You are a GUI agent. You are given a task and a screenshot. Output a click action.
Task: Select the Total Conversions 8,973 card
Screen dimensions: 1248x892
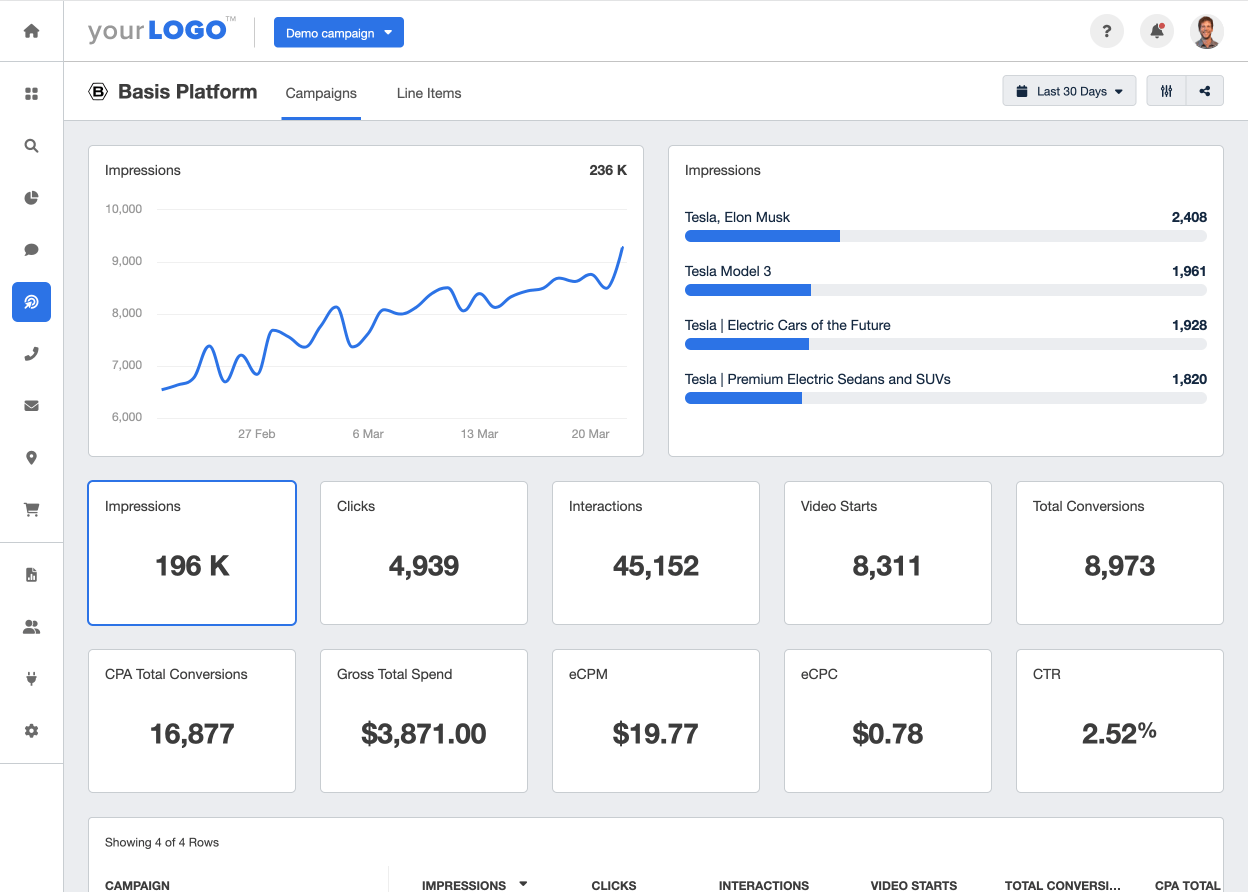[1120, 553]
